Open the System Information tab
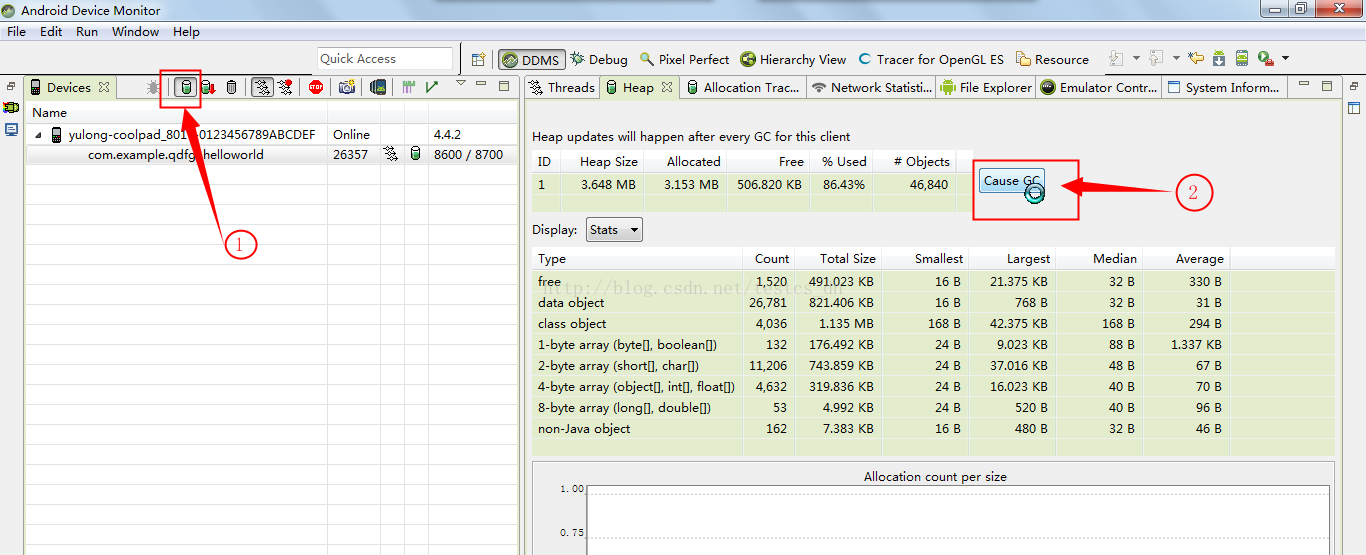1366x555 pixels. tap(1224, 88)
